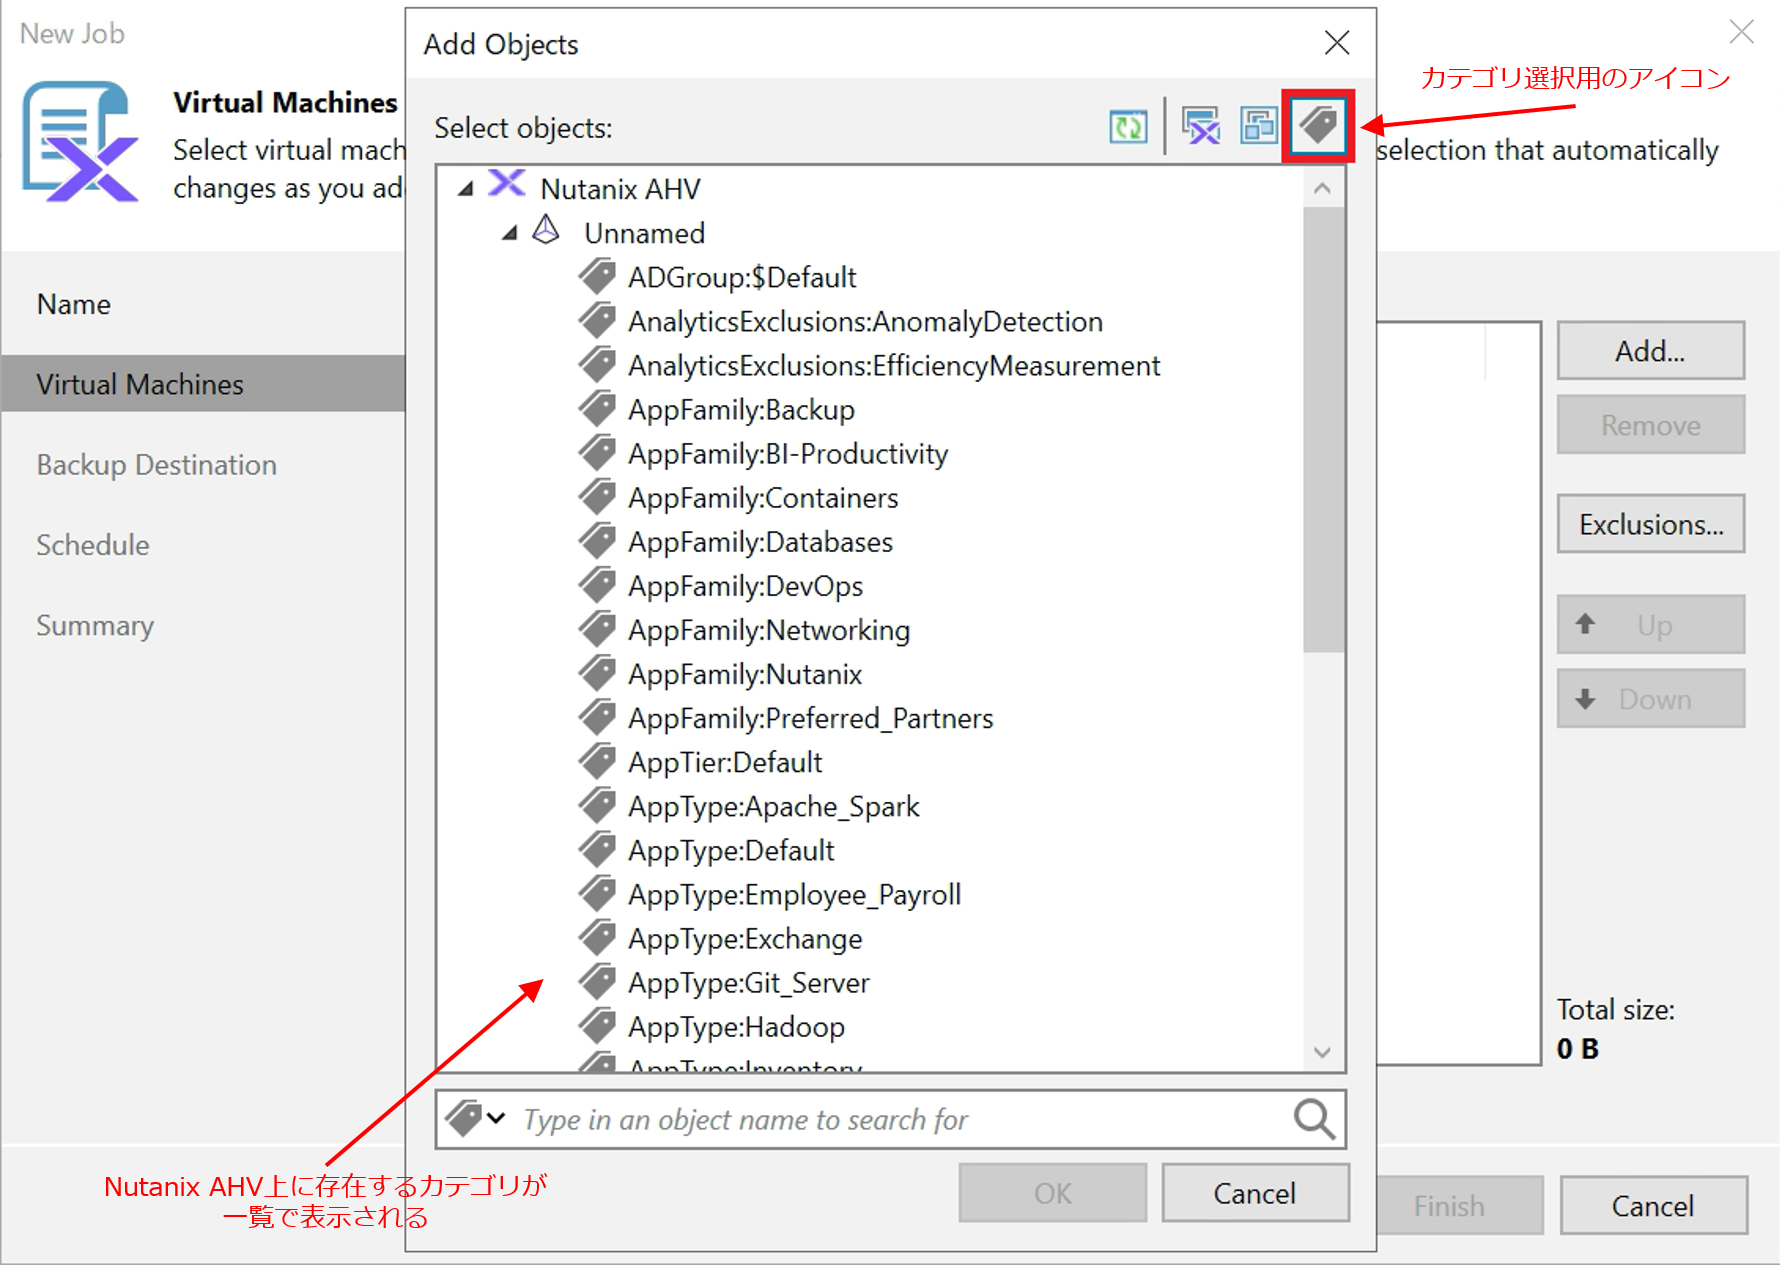The height and width of the screenshot is (1265, 1780).
Task: Click the tag icon beside AppType:Default
Action: [x=597, y=848]
